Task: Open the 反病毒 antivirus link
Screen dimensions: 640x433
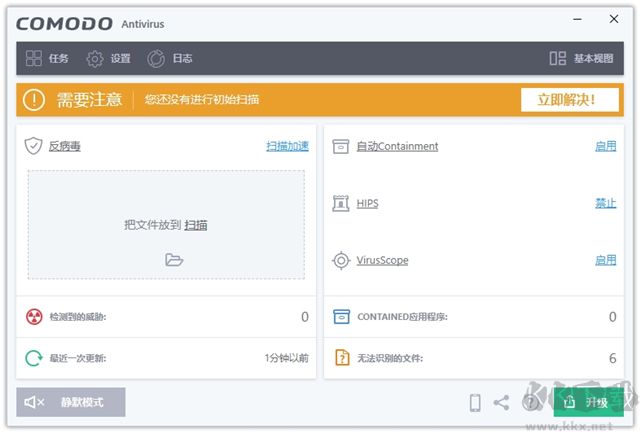Action: point(64,146)
